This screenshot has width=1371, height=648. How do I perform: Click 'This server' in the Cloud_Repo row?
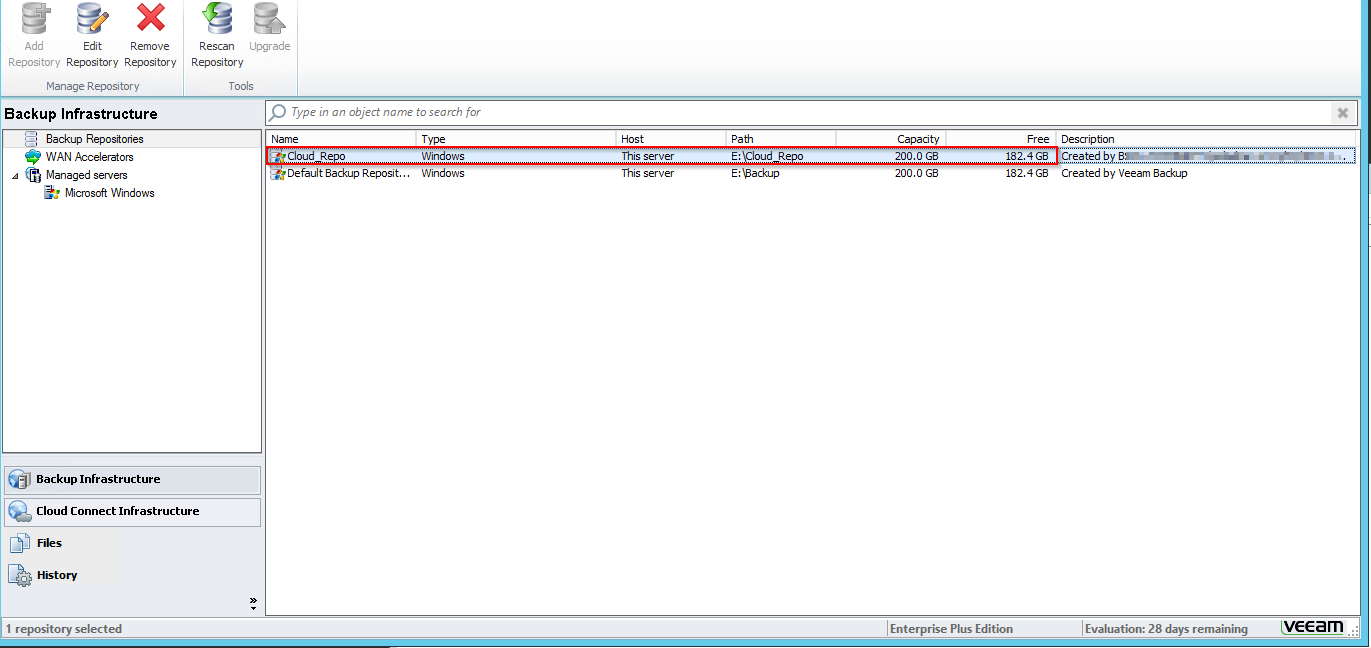point(648,156)
